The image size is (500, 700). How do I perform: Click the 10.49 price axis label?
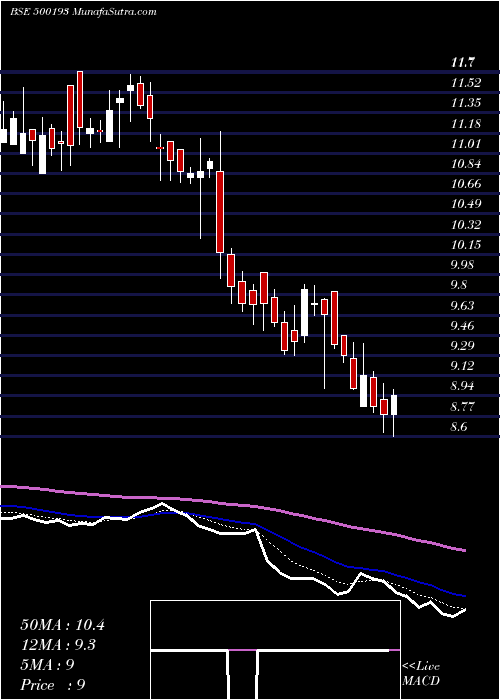(x=466, y=204)
